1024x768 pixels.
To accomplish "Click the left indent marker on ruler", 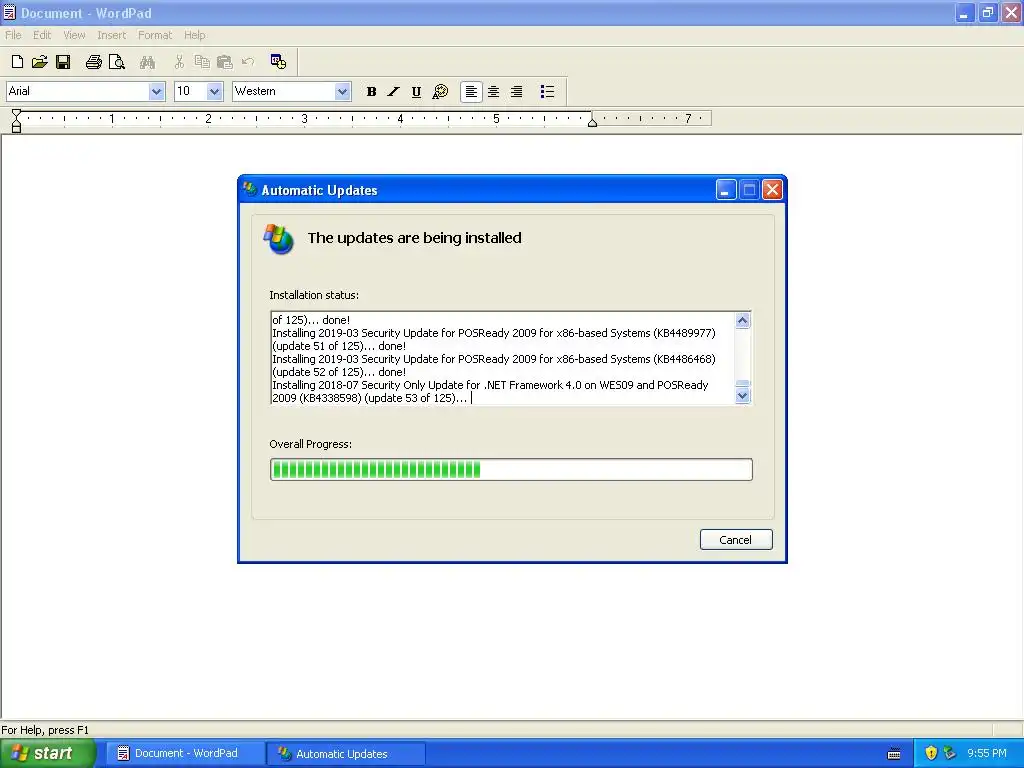I will [16, 127].
